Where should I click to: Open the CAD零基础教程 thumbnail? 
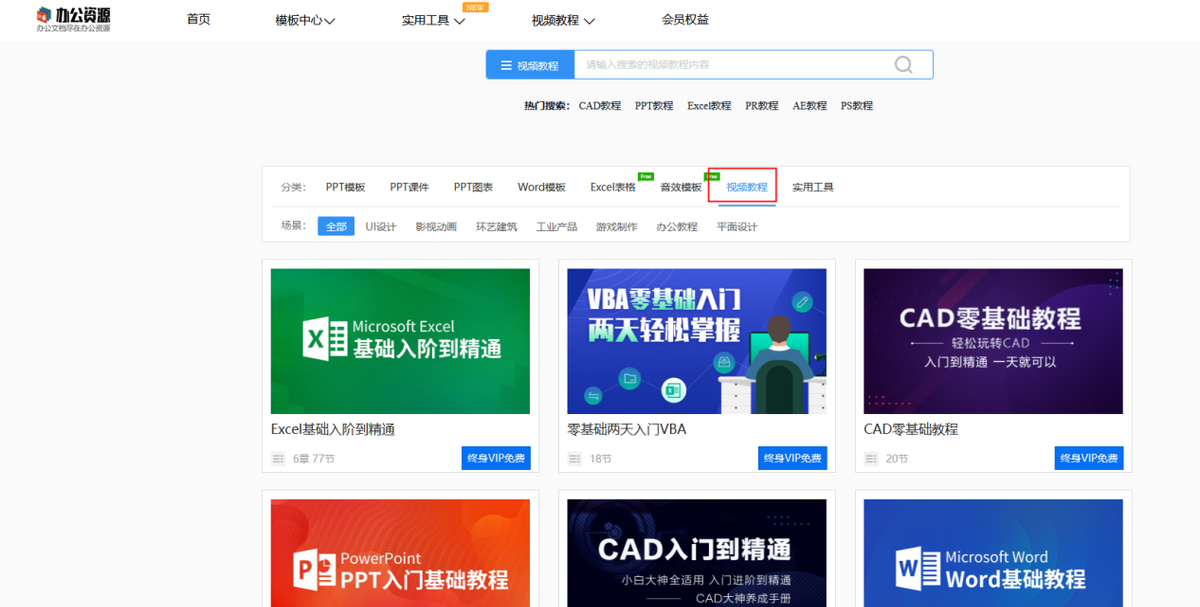993,341
